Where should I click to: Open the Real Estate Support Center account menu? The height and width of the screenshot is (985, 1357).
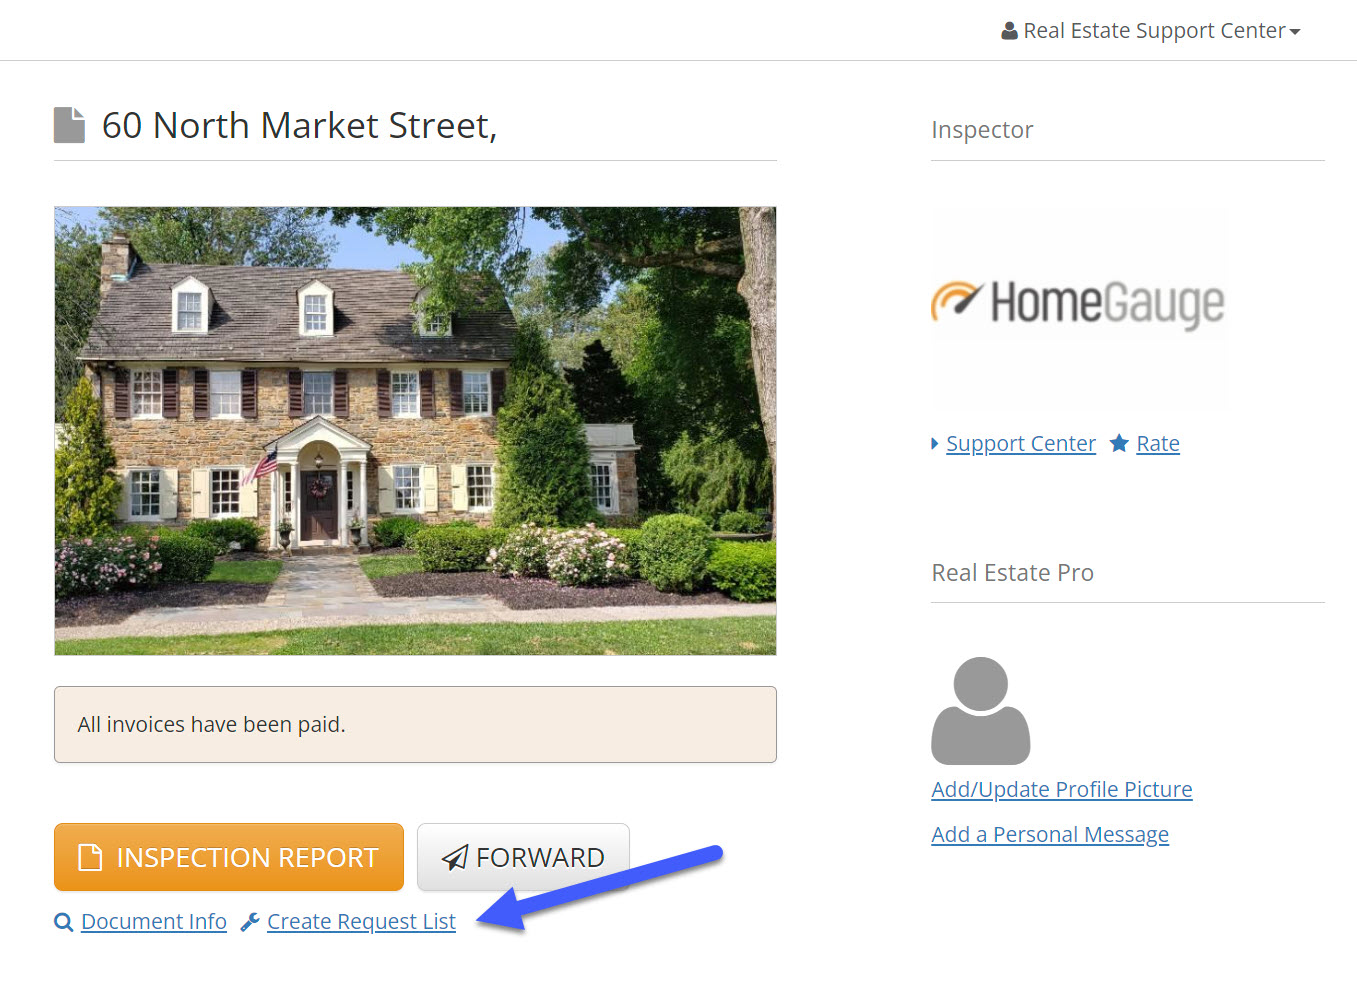[x=1151, y=31]
